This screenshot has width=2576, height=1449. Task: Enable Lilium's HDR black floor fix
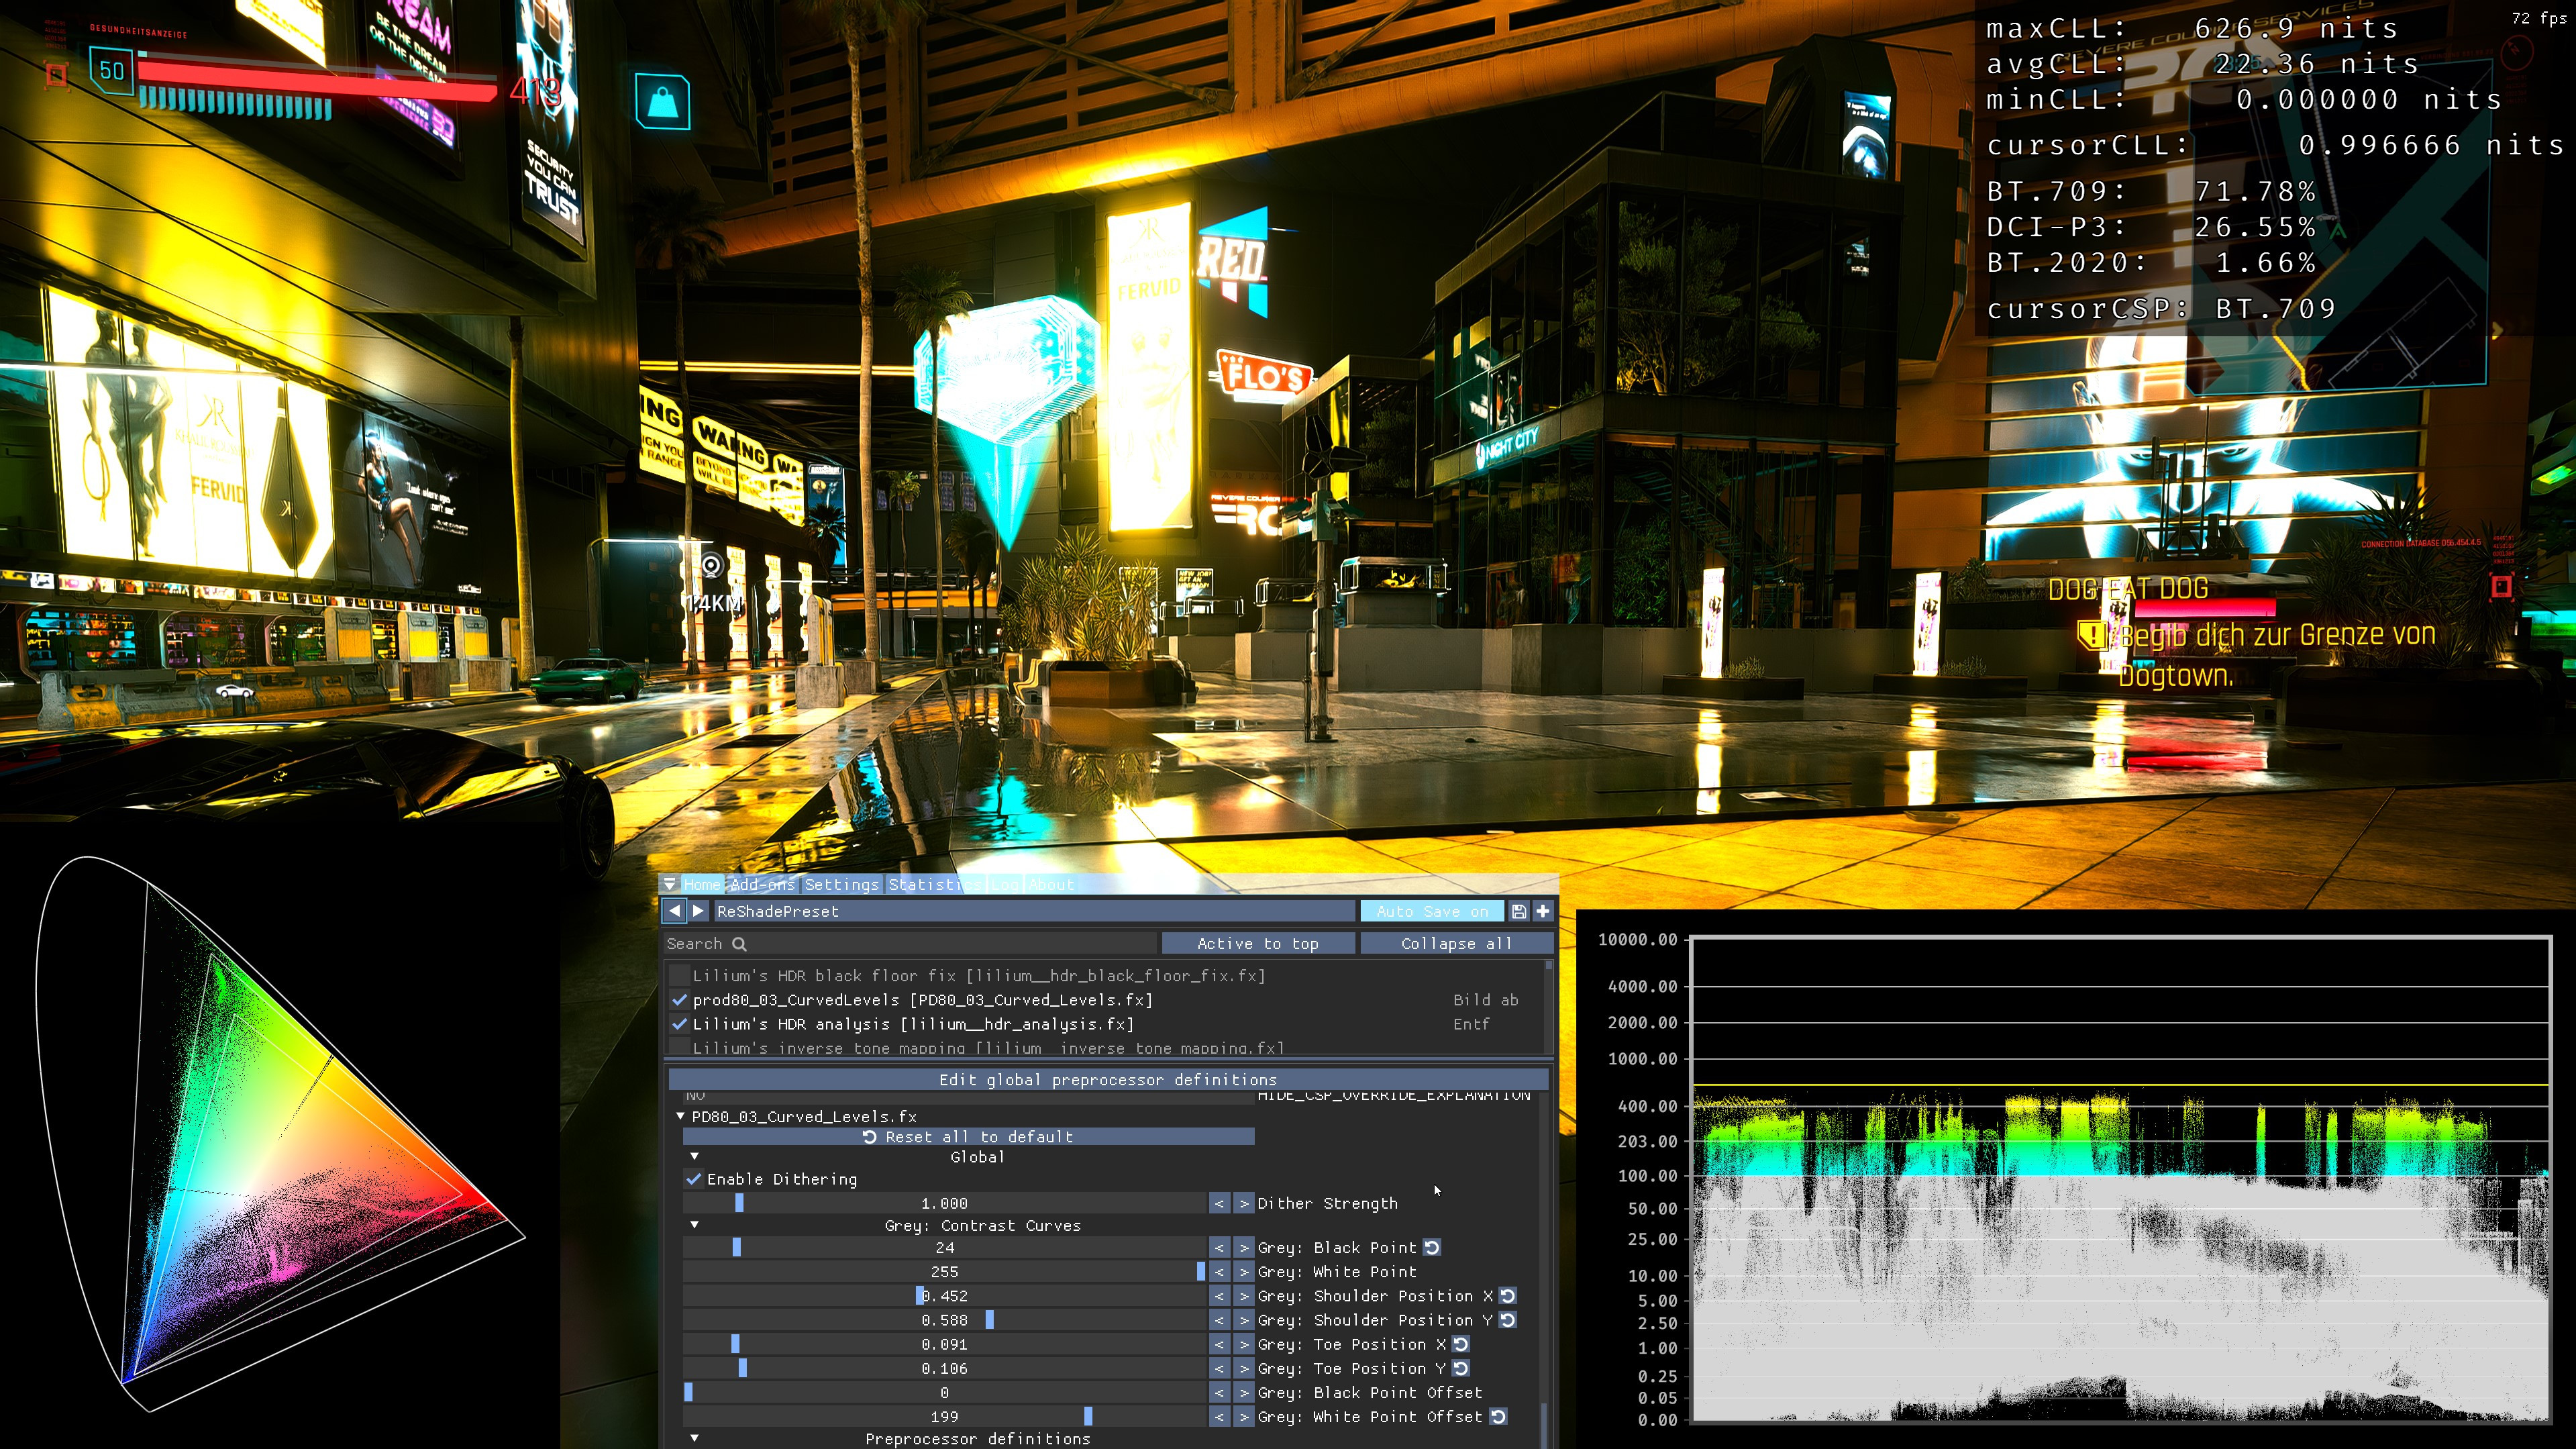point(680,975)
